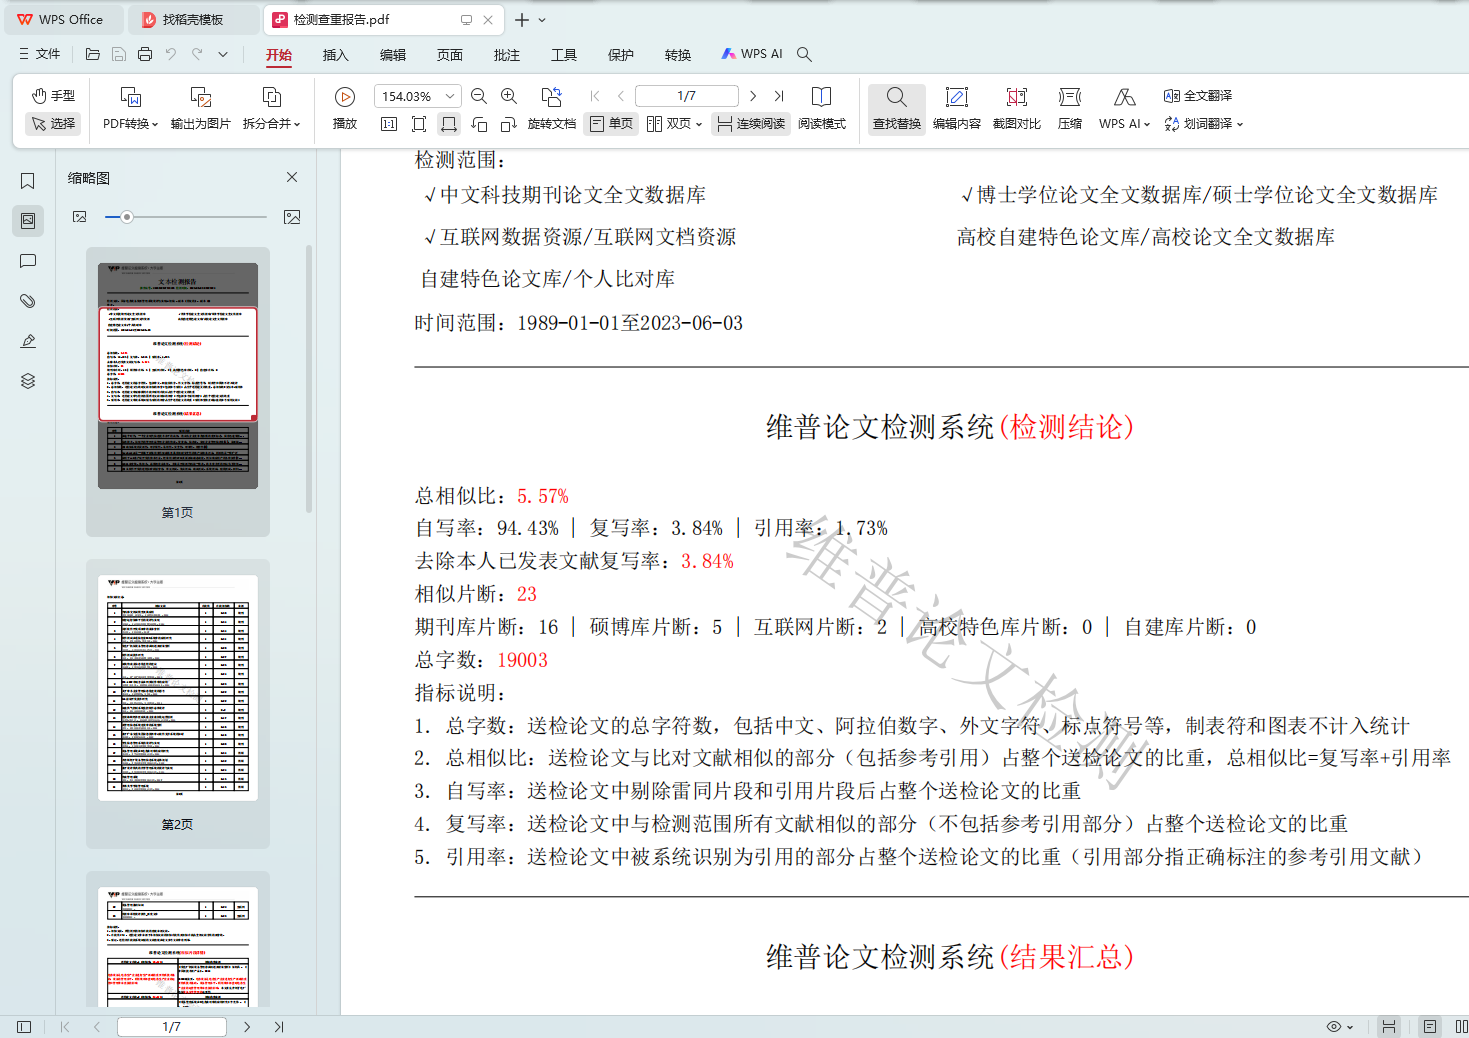The width and height of the screenshot is (1469, 1038).
Task: Toggle navigation pane at status bar left
Action: (x=24, y=1027)
